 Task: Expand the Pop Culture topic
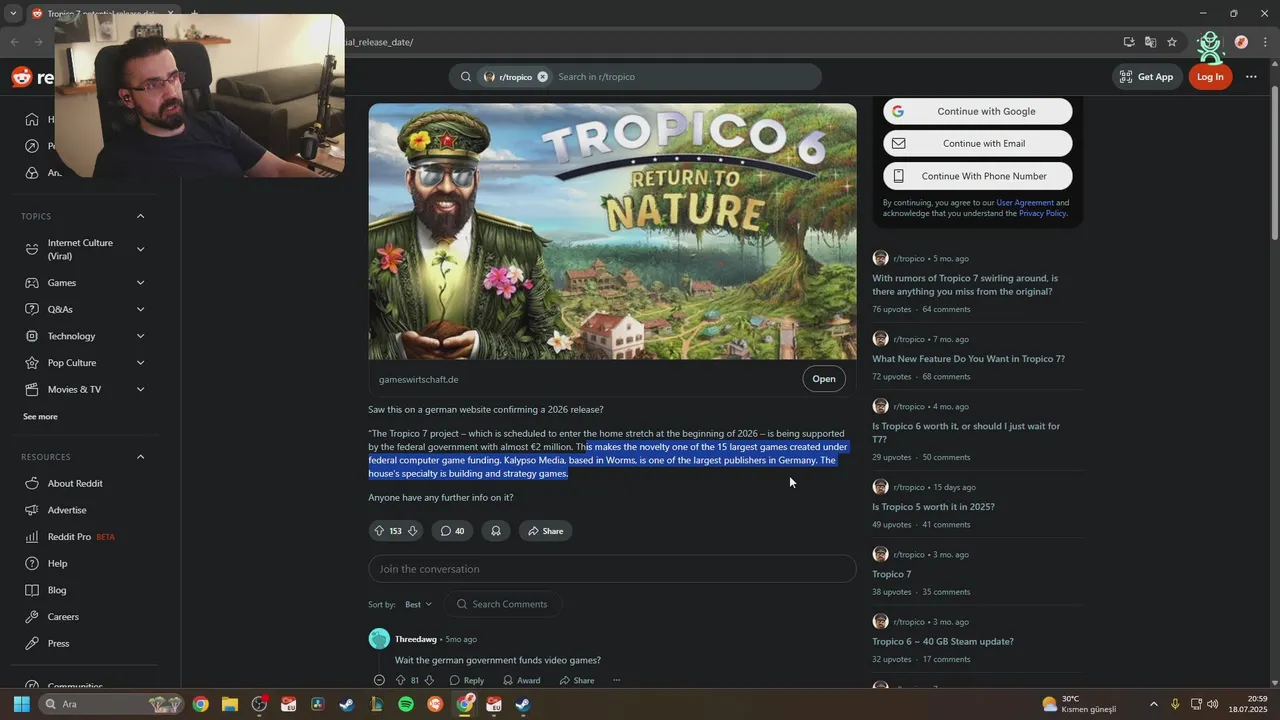pos(140,363)
